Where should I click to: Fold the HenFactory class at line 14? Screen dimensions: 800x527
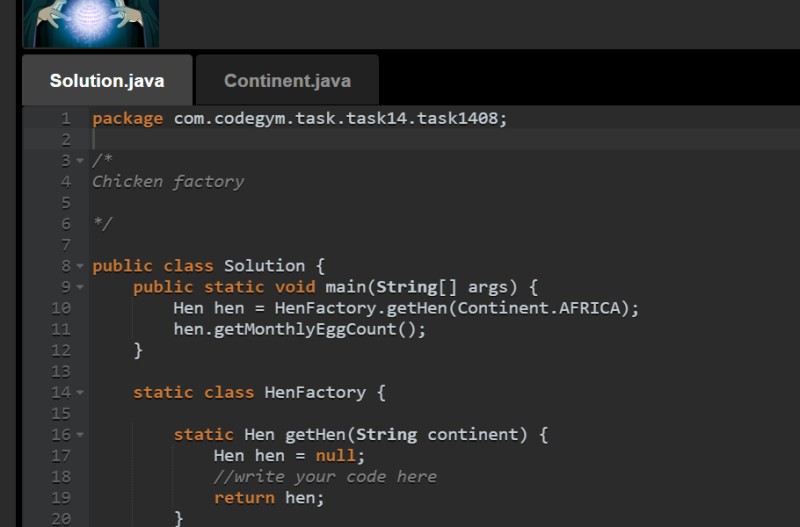pos(80,392)
